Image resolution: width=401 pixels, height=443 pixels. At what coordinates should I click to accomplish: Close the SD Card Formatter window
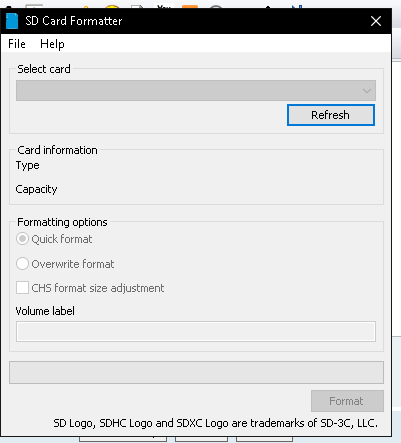(x=376, y=21)
